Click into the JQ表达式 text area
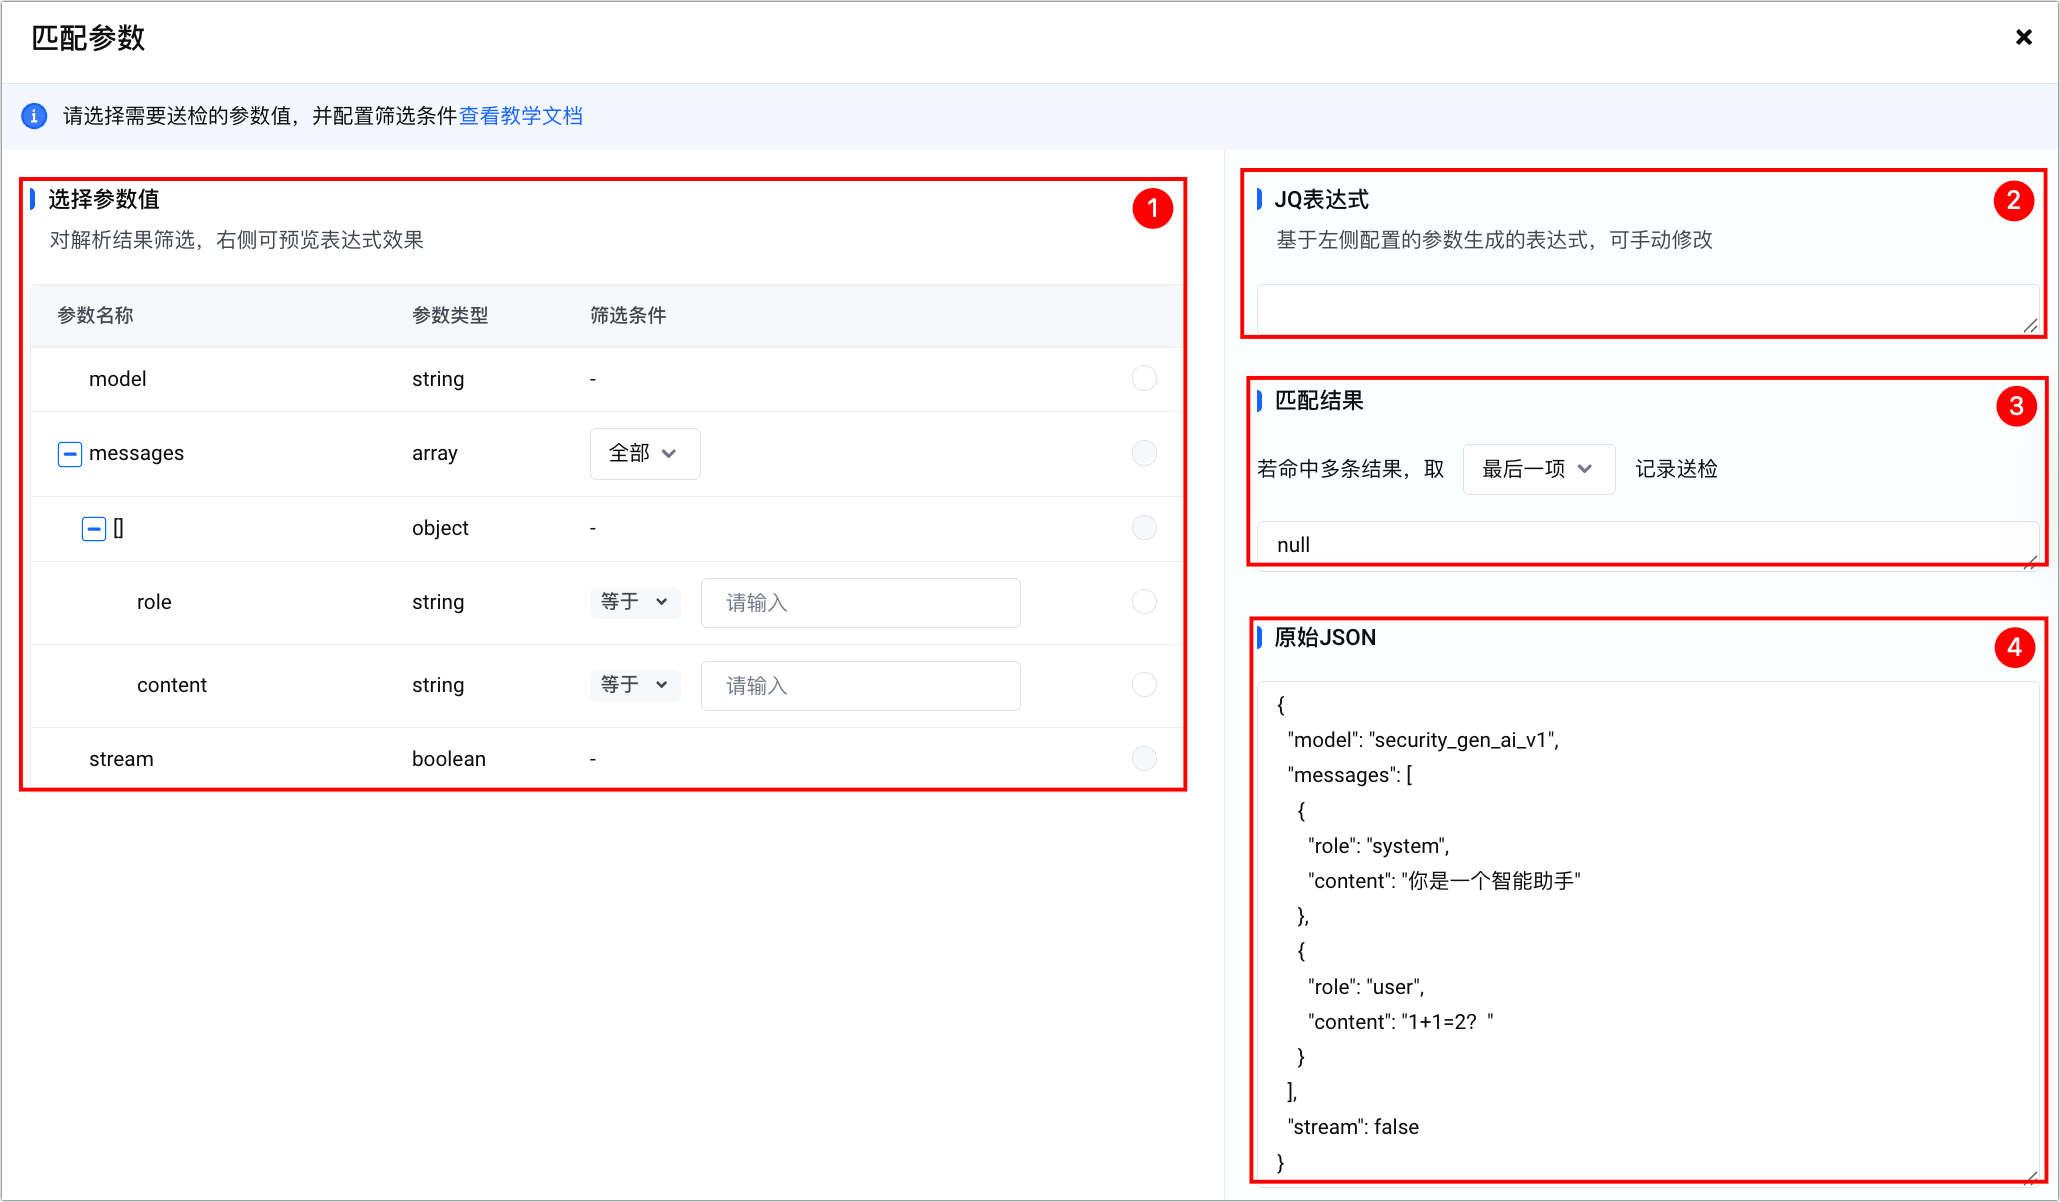Viewport: 2060px width, 1202px height. point(1640,309)
